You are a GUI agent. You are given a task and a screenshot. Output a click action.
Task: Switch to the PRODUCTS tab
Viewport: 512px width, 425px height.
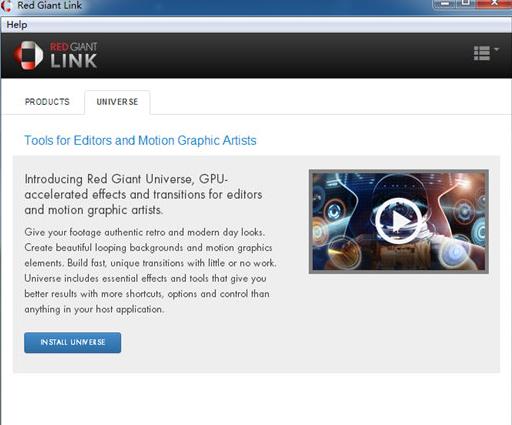click(47, 102)
